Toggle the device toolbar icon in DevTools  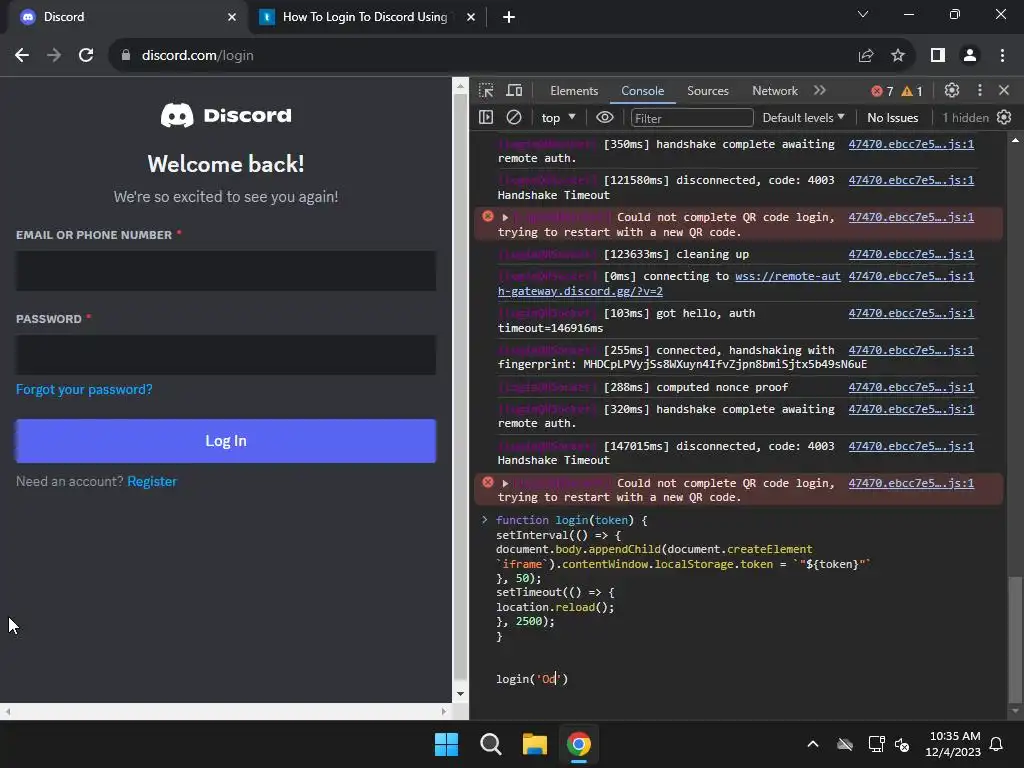tap(515, 90)
